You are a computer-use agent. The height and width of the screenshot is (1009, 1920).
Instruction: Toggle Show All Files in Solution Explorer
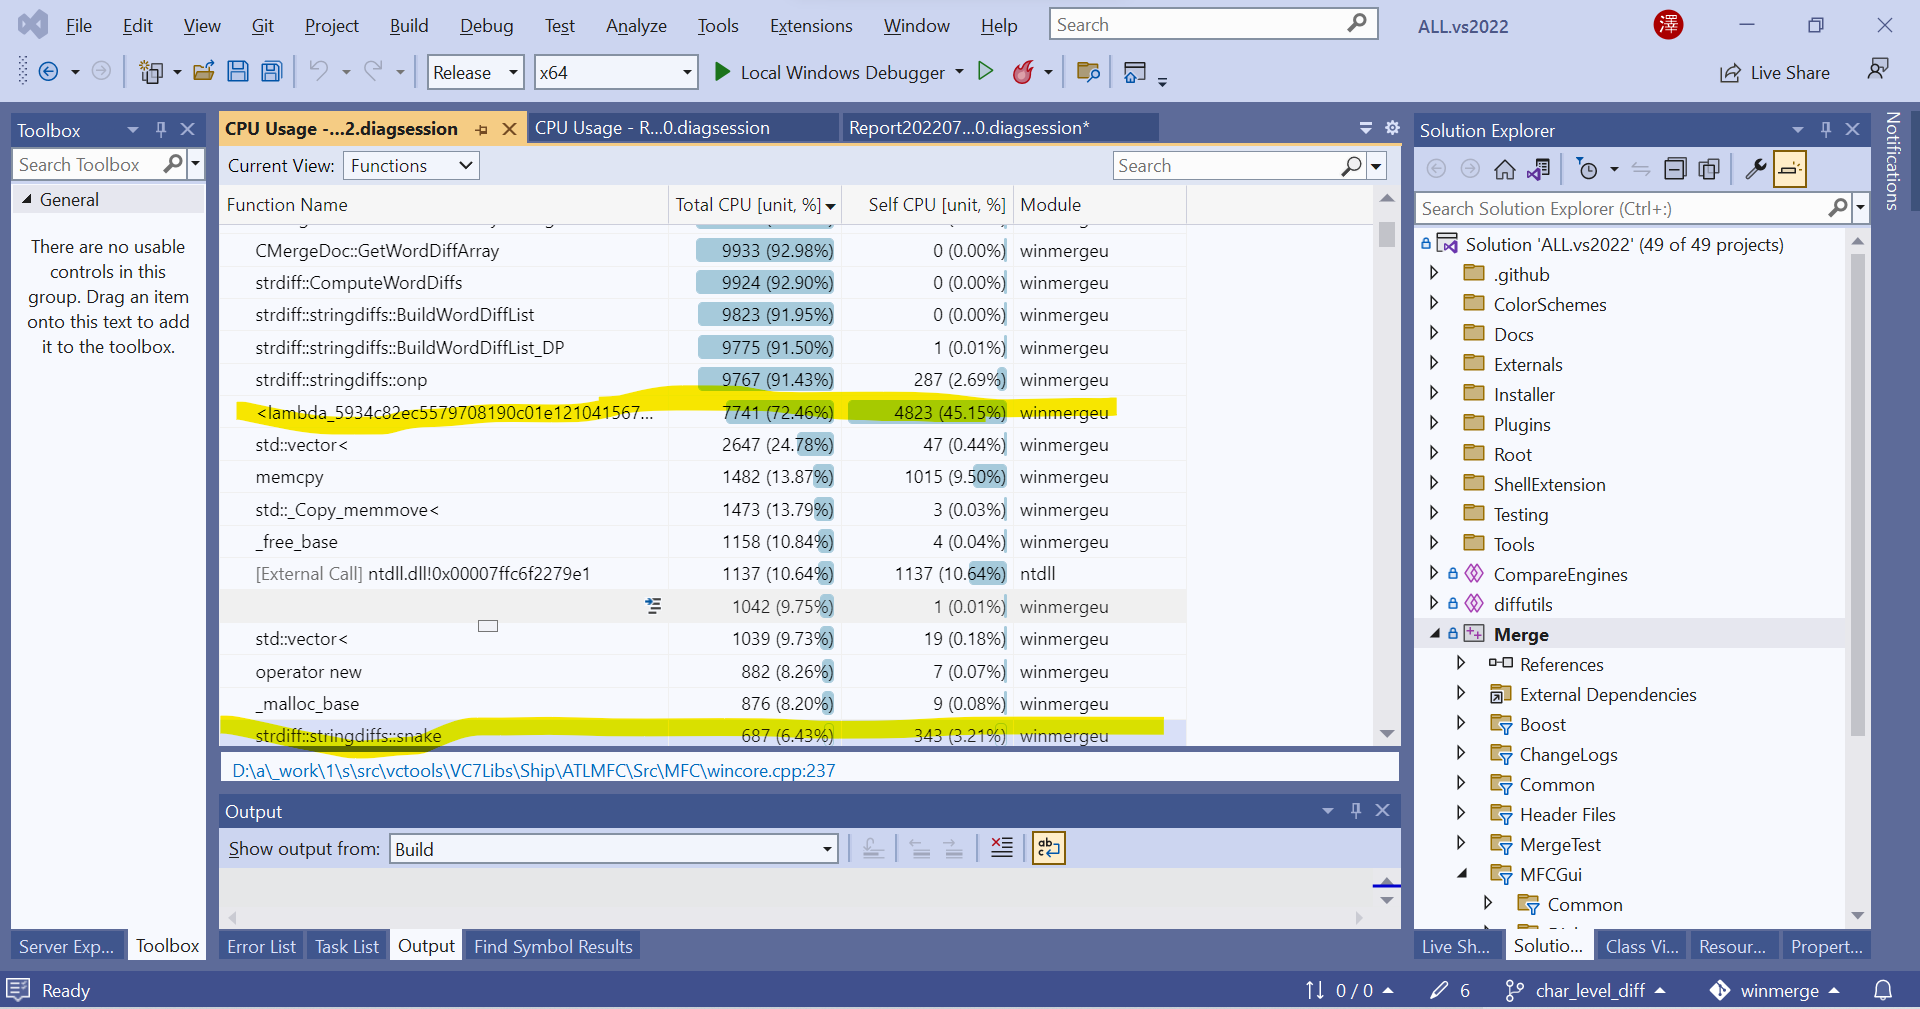pos(1709,169)
